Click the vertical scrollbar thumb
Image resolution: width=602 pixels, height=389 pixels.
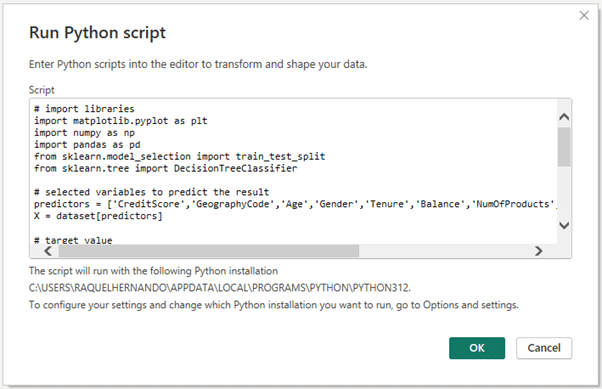tap(564, 147)
